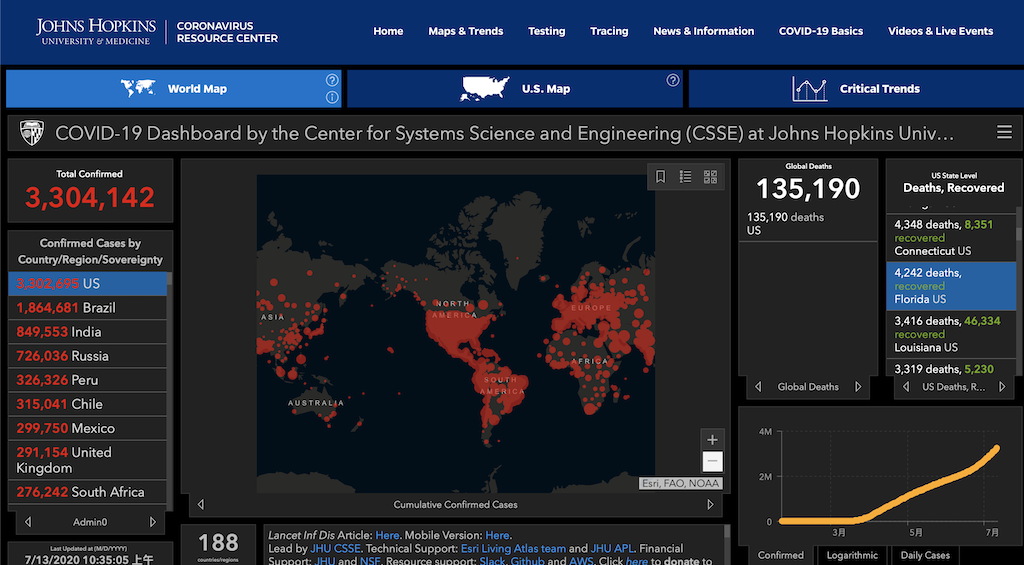Open the U.S. Map question-mark help icon
1024x565 pixels.
[673, 80]
